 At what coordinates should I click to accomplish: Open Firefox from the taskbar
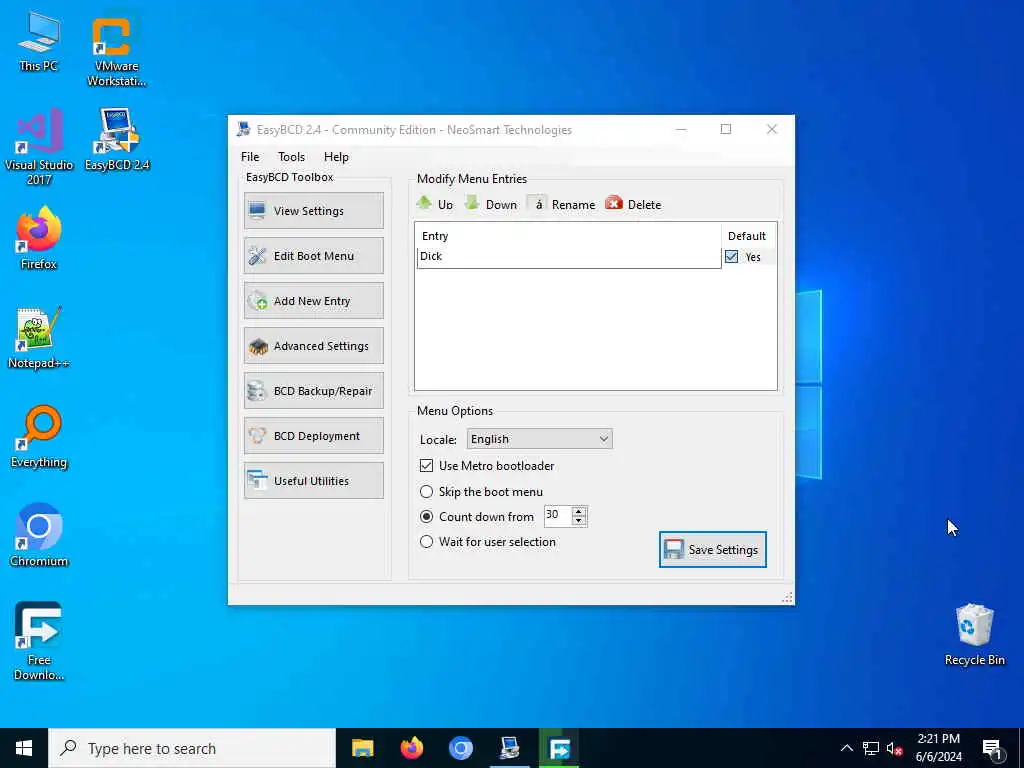coord(411,748)
